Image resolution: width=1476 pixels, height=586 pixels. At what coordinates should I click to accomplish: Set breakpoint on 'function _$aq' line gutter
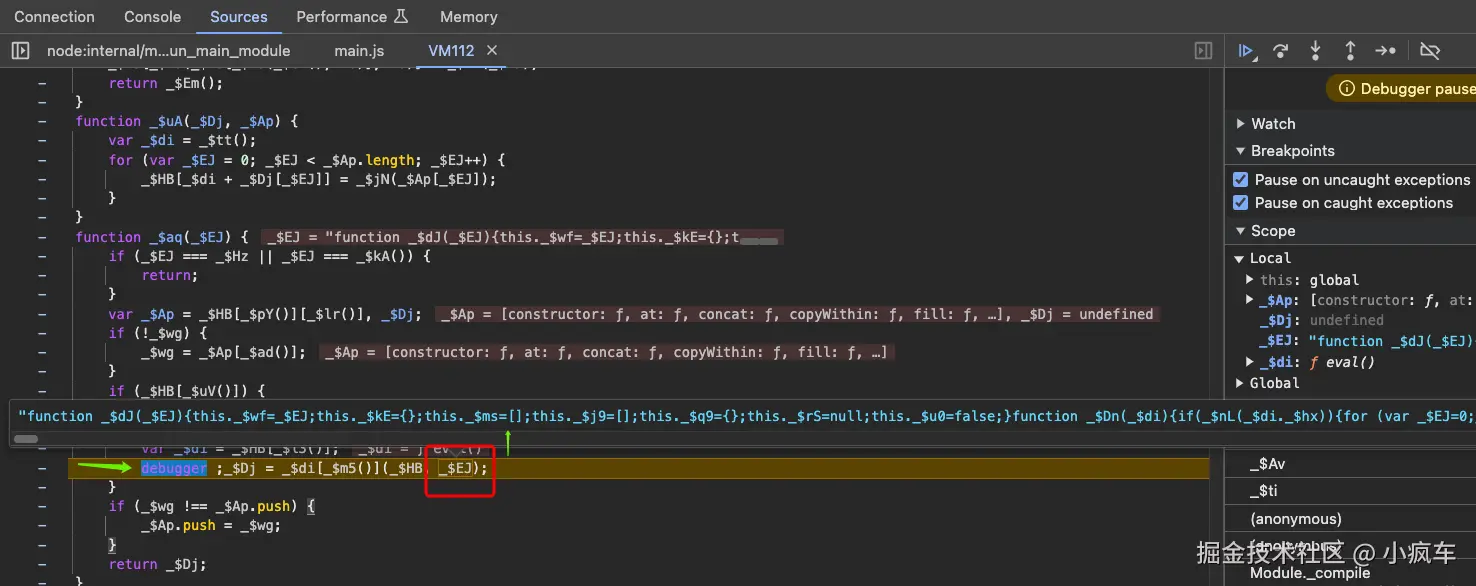[42, 237]
